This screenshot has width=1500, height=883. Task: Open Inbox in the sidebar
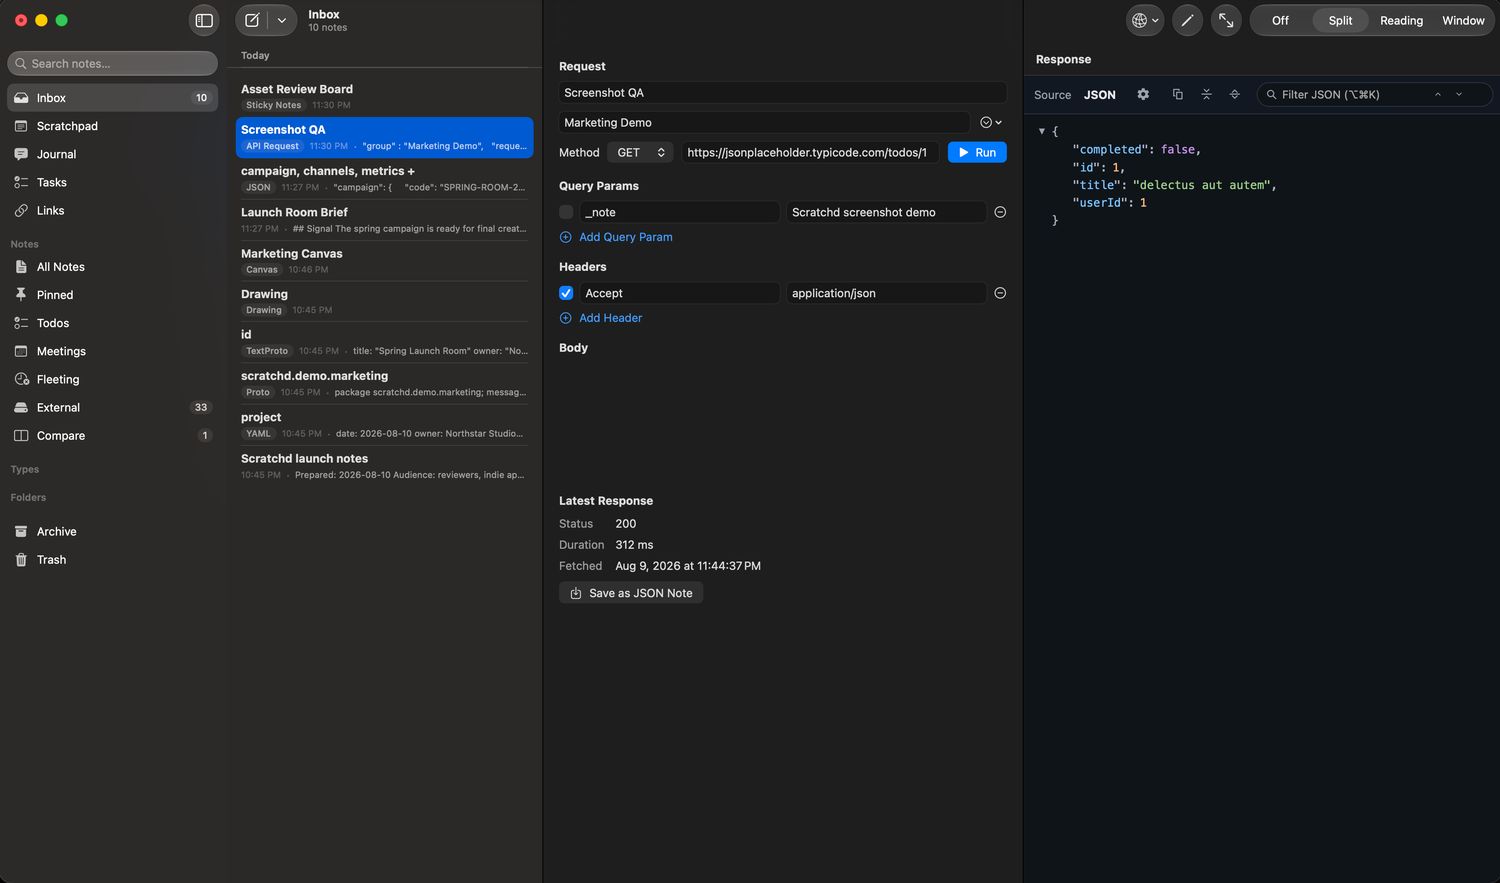click(x=112, y=98)
